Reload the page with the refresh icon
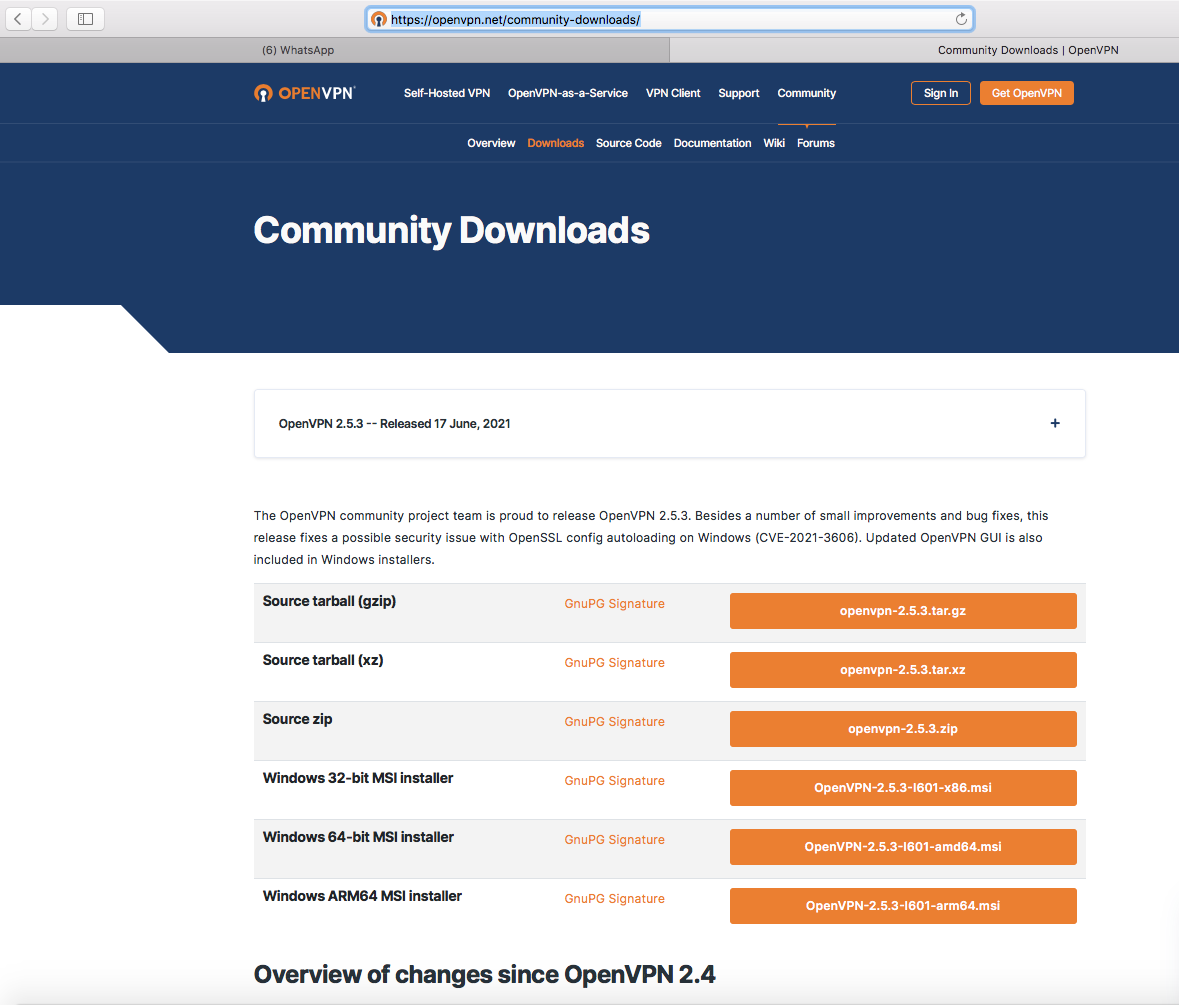 [x=961, y=19]
